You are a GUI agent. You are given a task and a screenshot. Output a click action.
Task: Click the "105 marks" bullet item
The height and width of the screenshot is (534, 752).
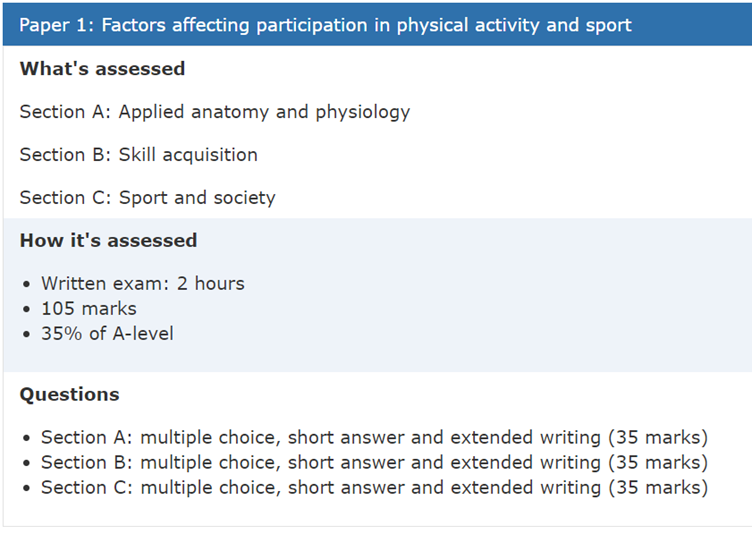tap(89, 309)
